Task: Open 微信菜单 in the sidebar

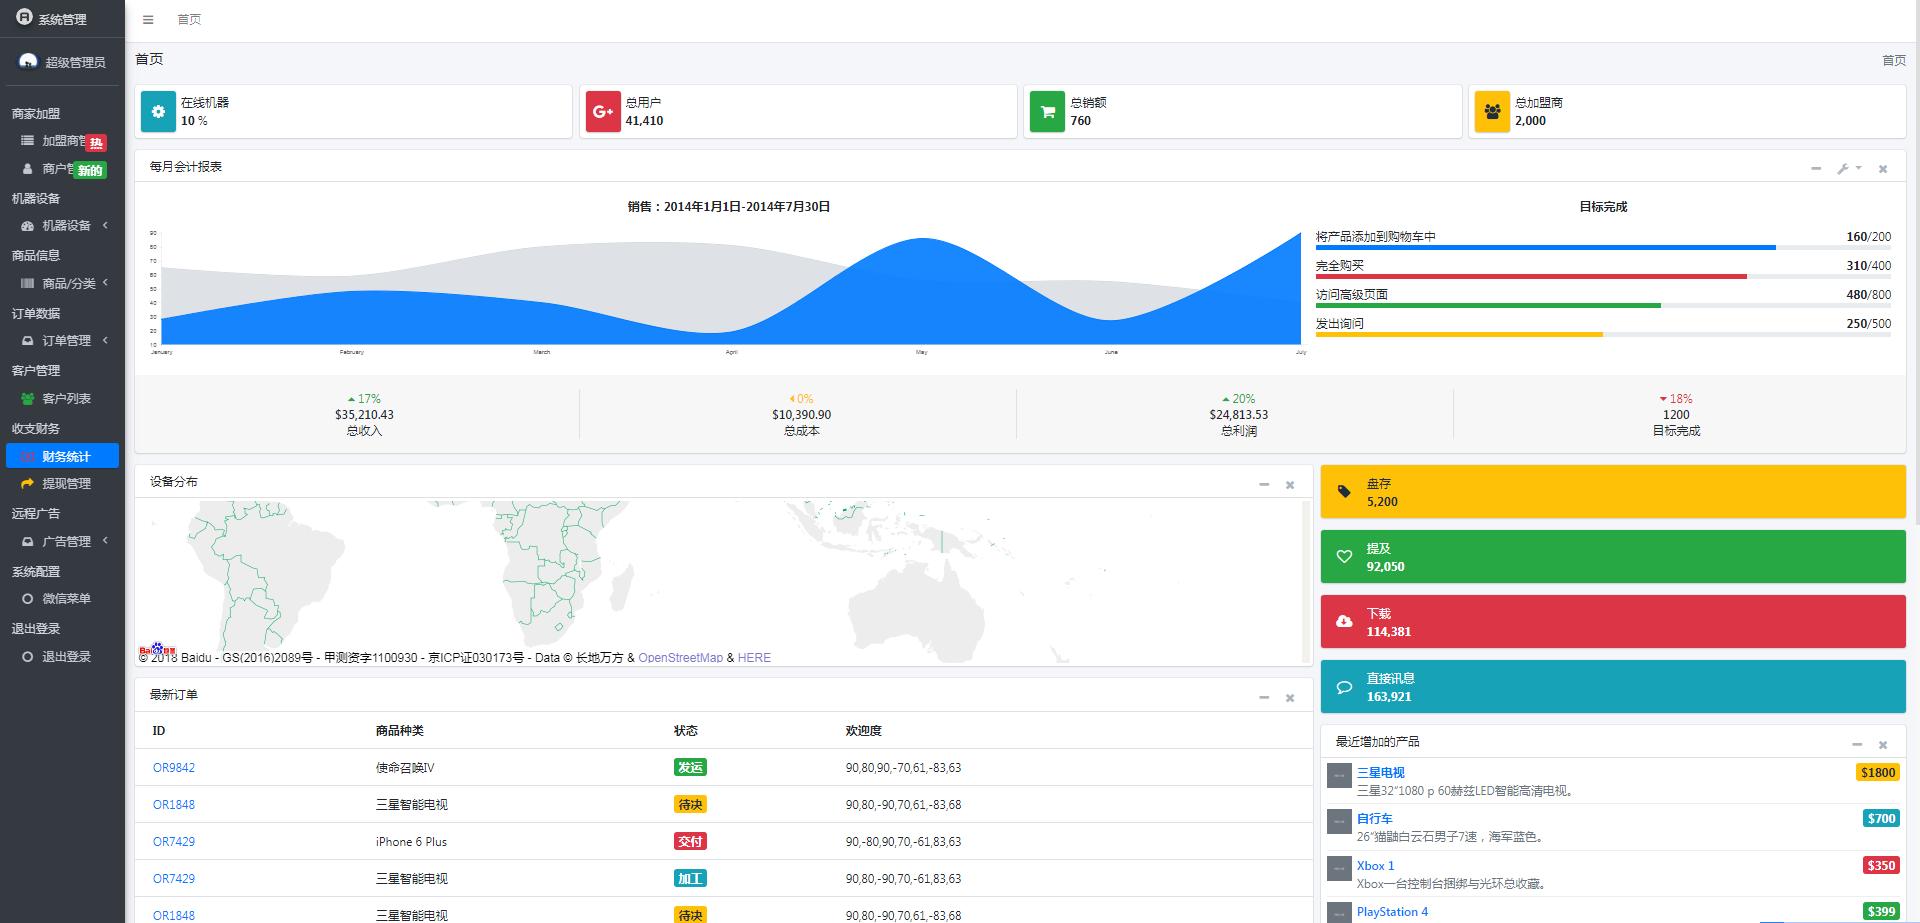Action: [62, 598]
